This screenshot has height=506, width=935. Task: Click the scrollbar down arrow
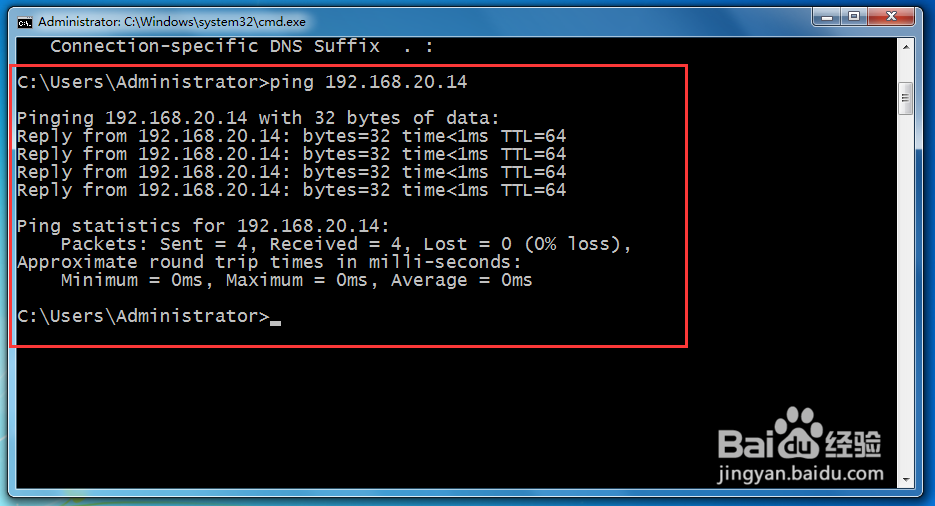click(906, 479)
